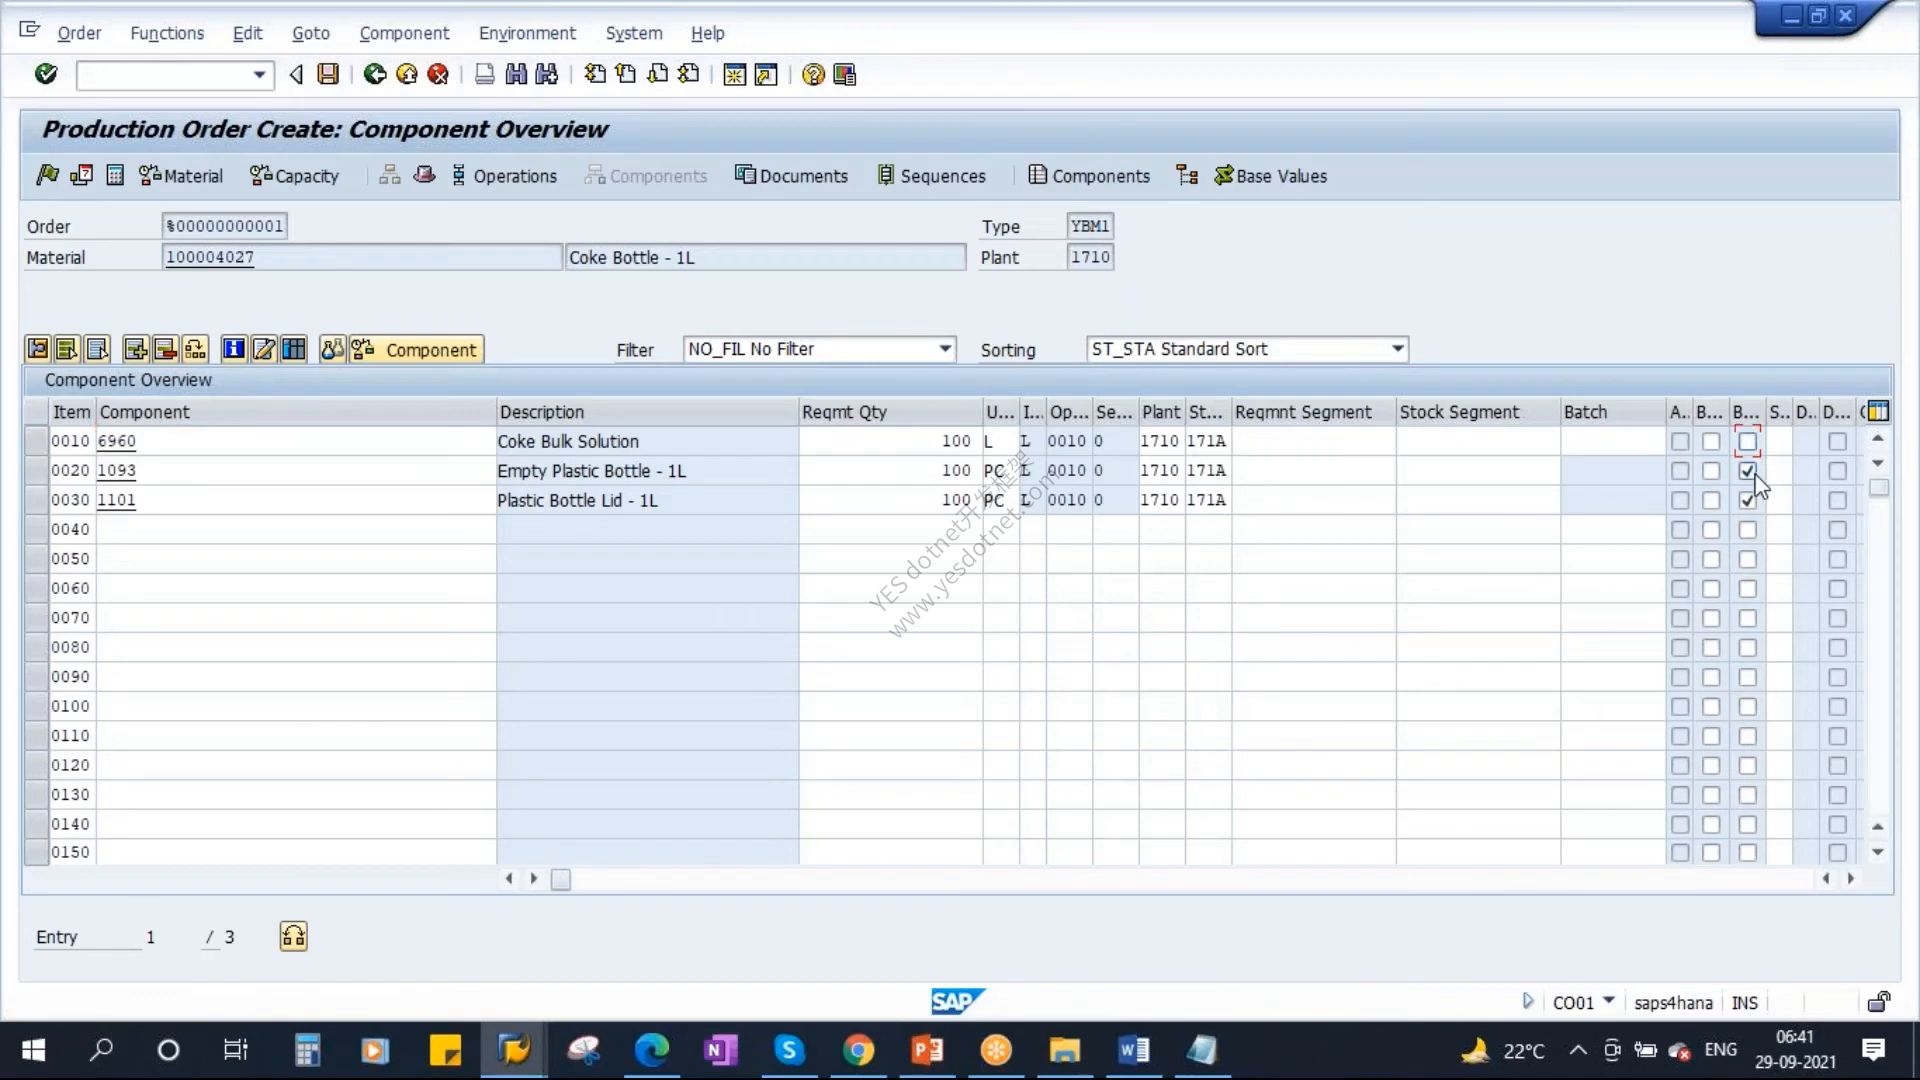Screen dimensions: 1920x1080
Task: Open CO01 status bar dropdown arrow
Action: point(1609,1000)
